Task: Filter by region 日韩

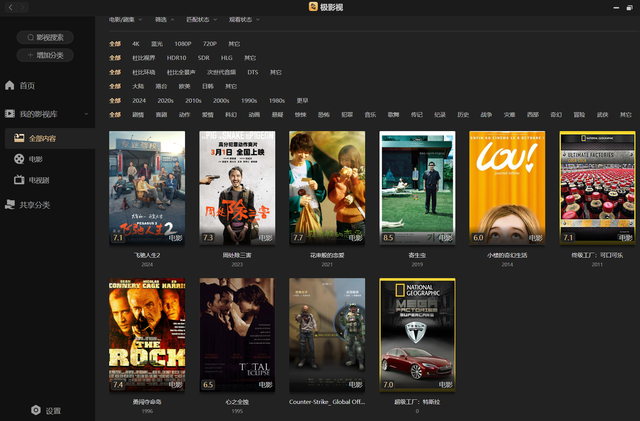Action: [x=208, y=86]
